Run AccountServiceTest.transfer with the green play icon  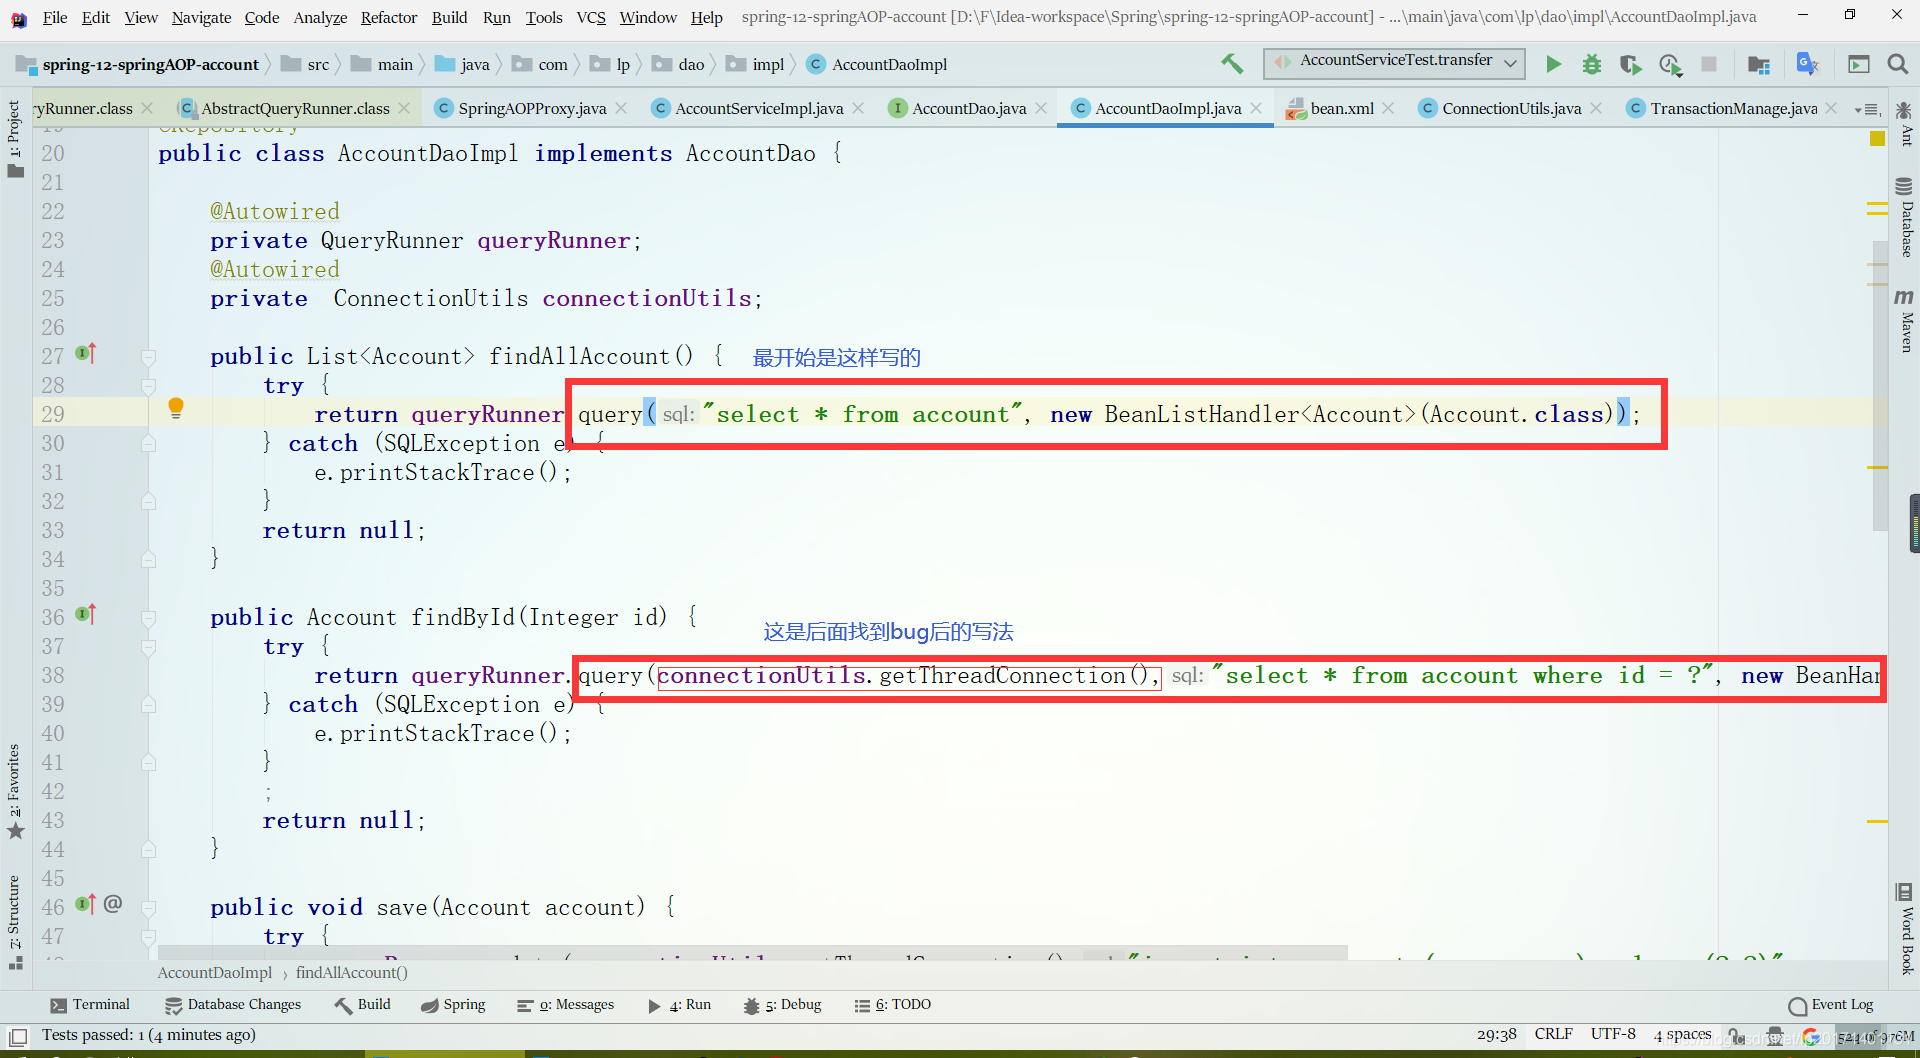(x=1553, y=64)
